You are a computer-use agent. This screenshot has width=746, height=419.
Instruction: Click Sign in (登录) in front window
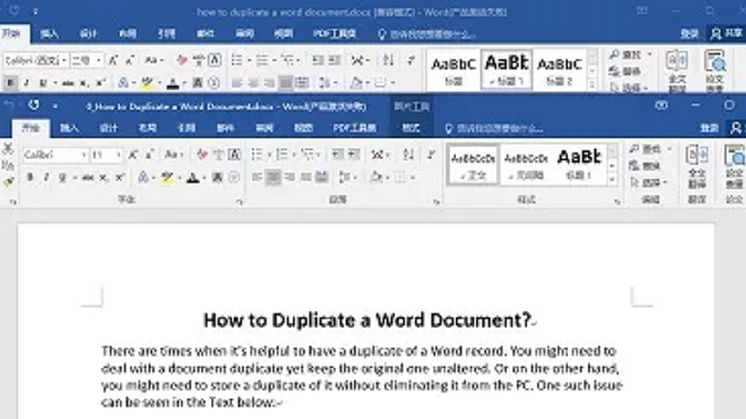pyautogui.click(x=709, y=128)
